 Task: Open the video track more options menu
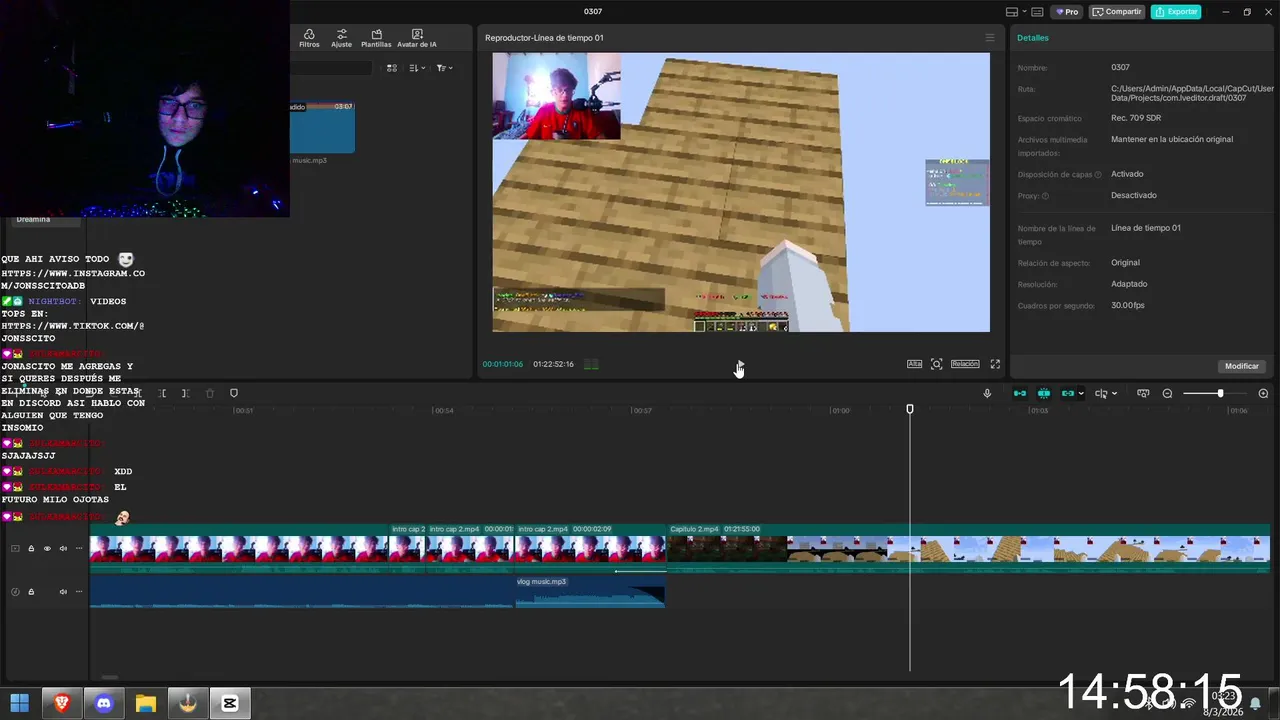tap(79, 548)
